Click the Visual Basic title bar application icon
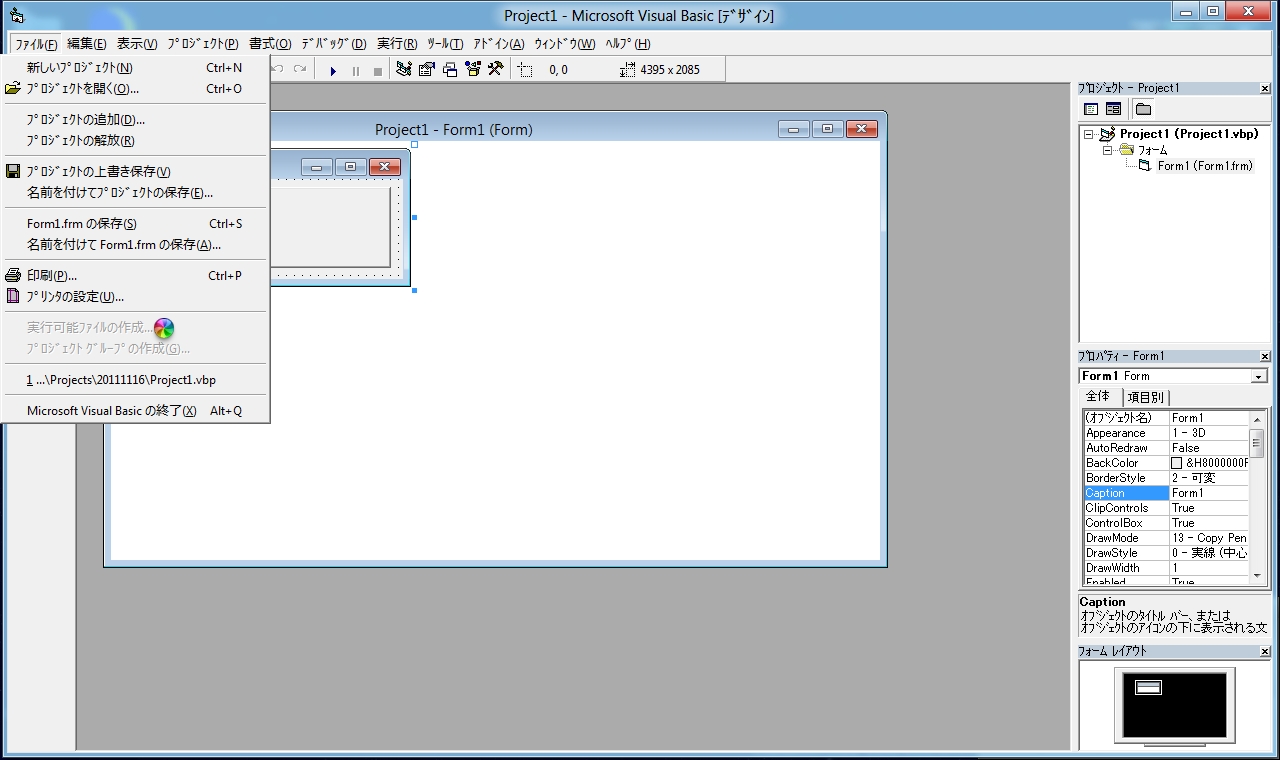Image resolution: width=1280 pixels, height=760 pixels. click(17, 15)
